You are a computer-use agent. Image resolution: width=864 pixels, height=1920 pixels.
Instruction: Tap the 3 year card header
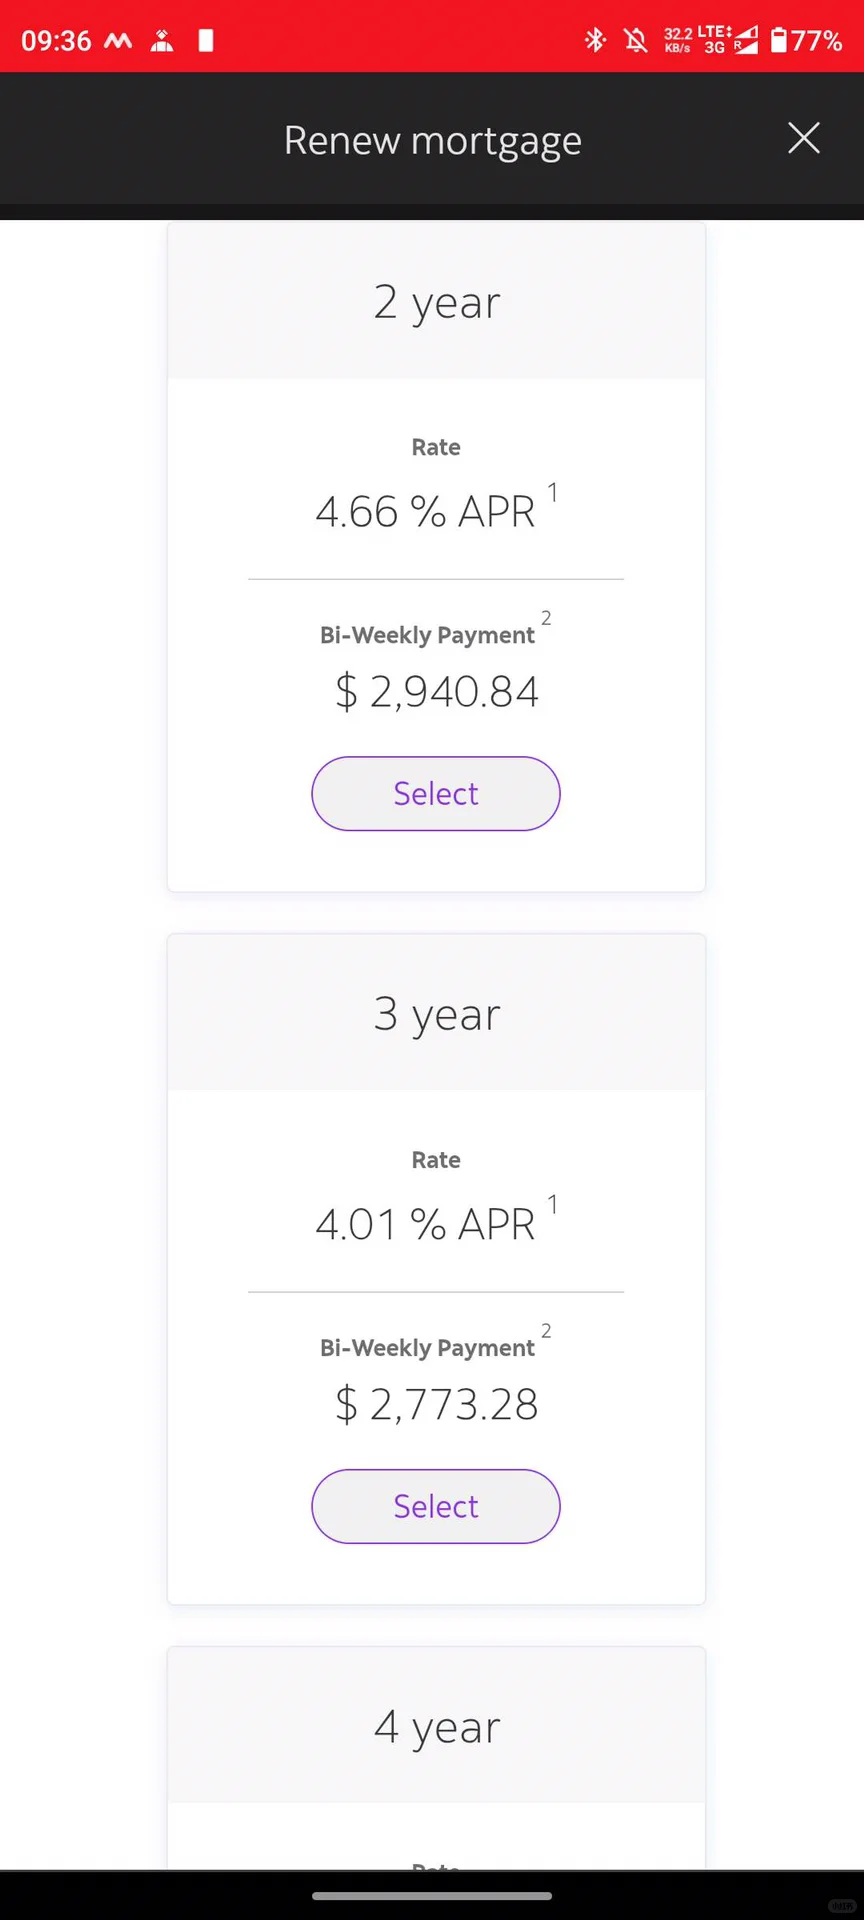click(436, 1013)
